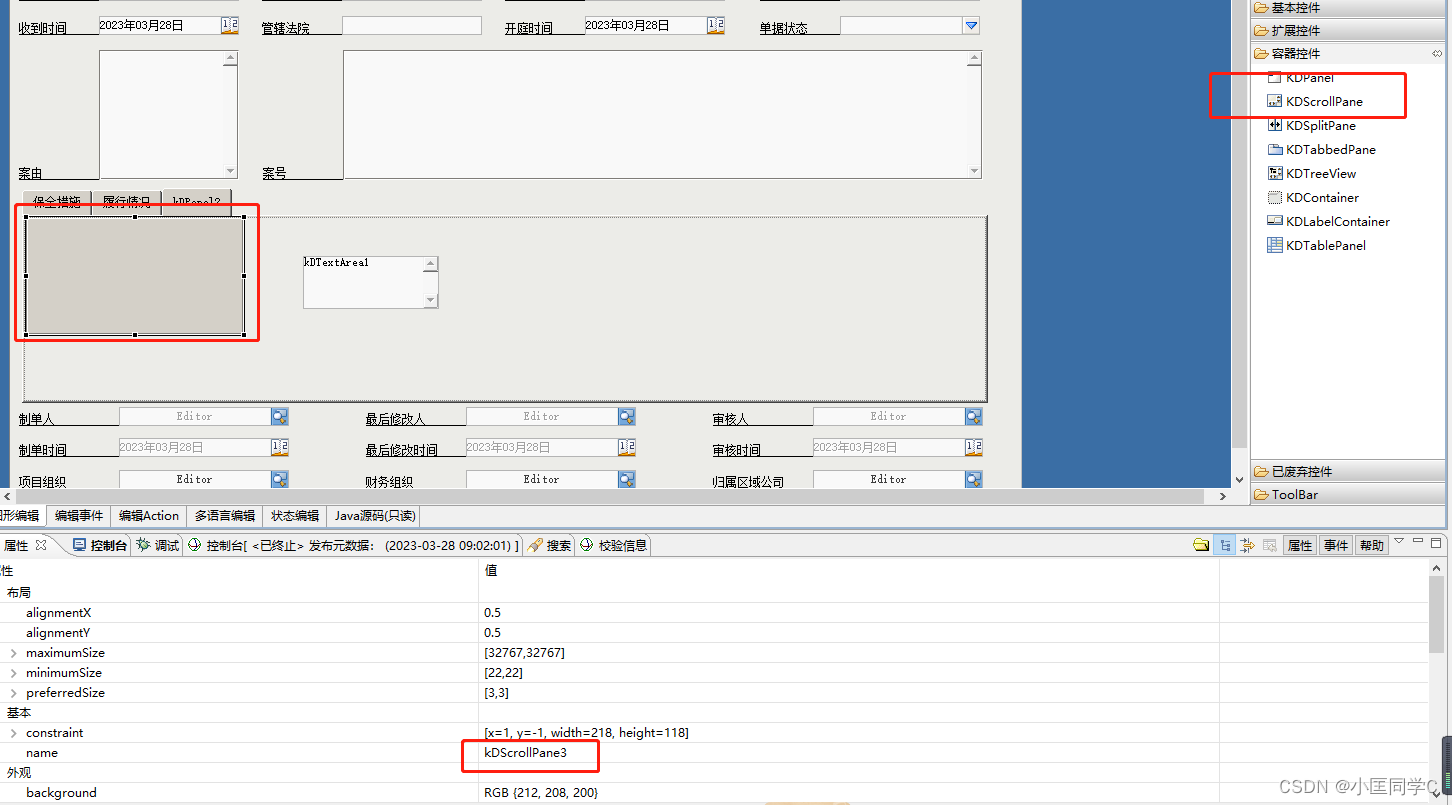Screen dimensions: 1452x805
Task: Expand the ToolBar palette group
Action: pyautogui.click(x=1348, y=494)
